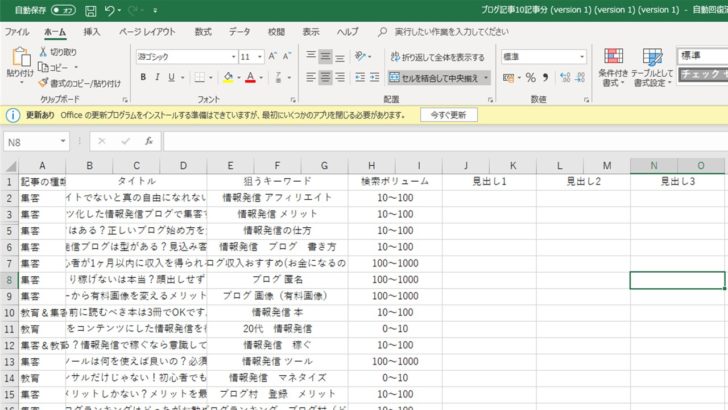Open the font name combo box
This screenshot has width=728, height=410.
click(187, 57)
